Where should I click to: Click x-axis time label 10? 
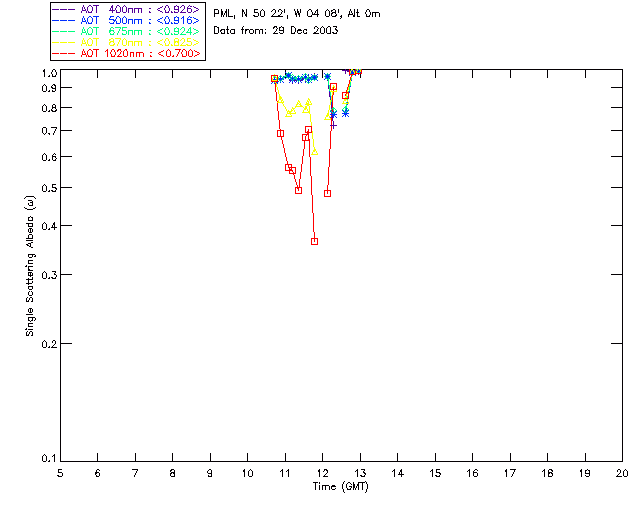247,473
